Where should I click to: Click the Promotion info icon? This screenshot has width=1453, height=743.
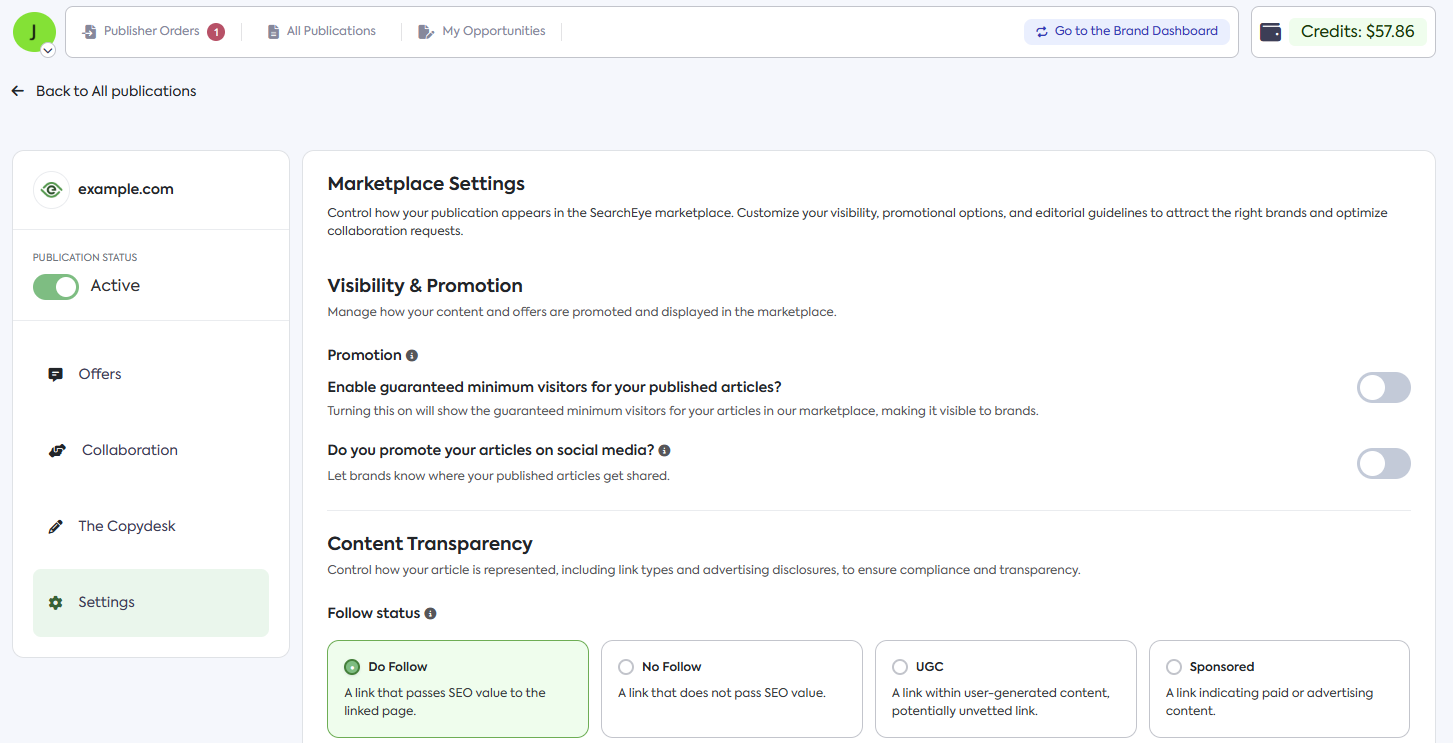click(x=412, y=356)
